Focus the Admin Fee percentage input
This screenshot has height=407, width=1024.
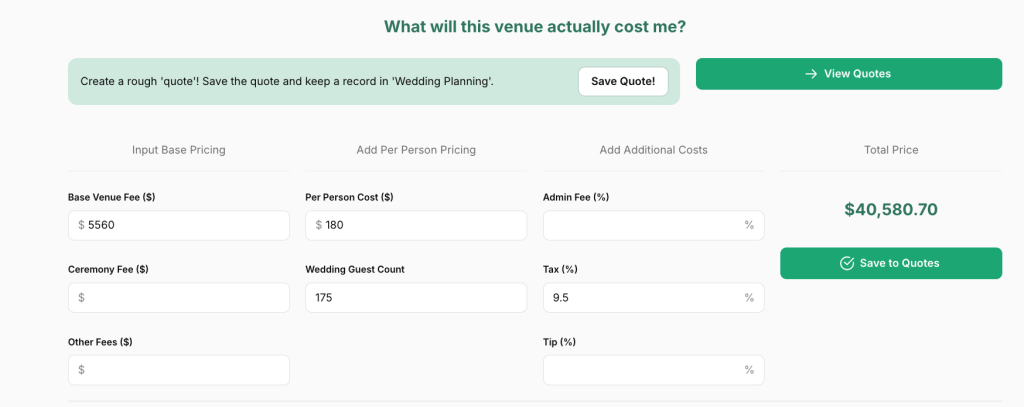[640, 226]
